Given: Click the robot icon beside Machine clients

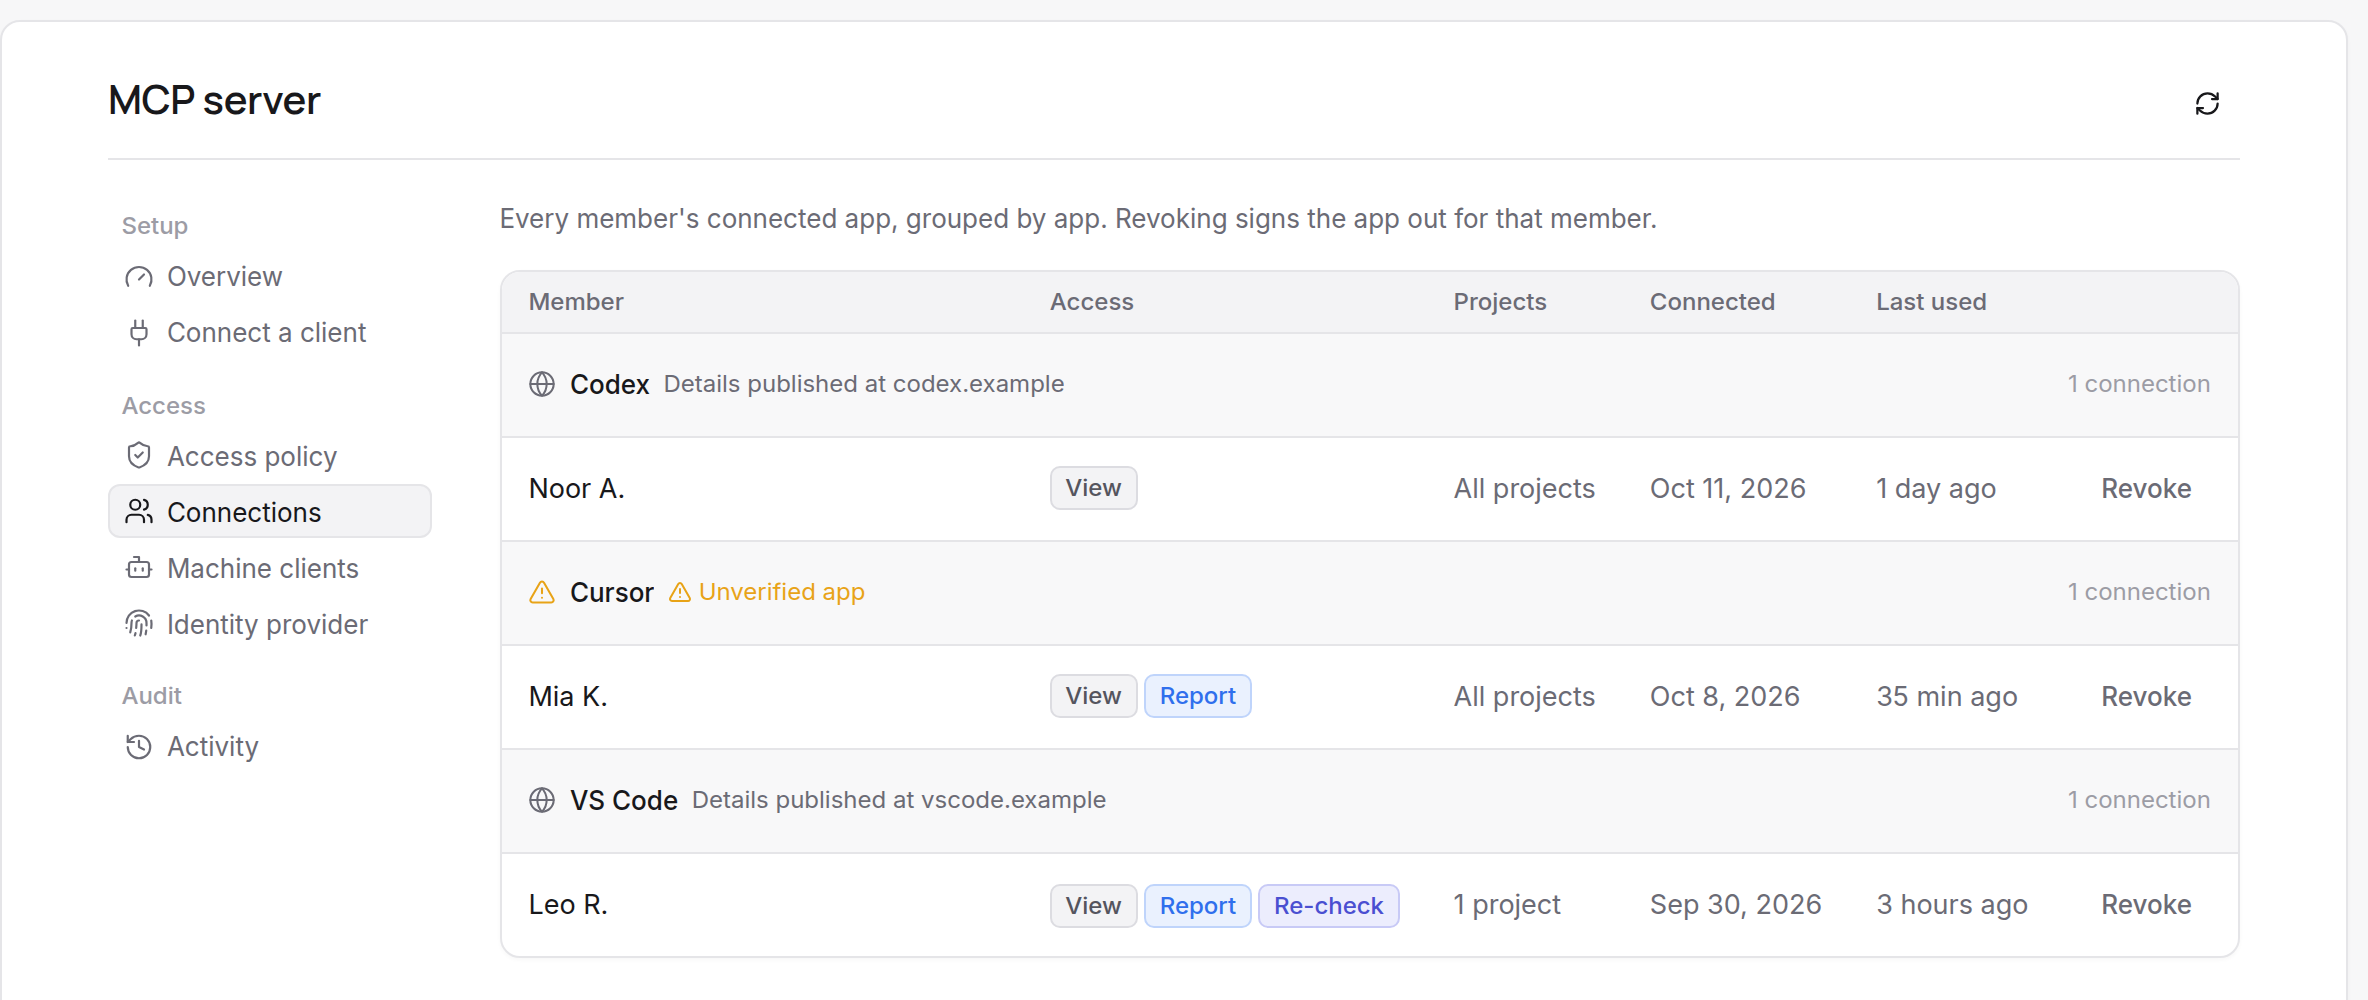Looking at the screenshot, I should point(139,568).
